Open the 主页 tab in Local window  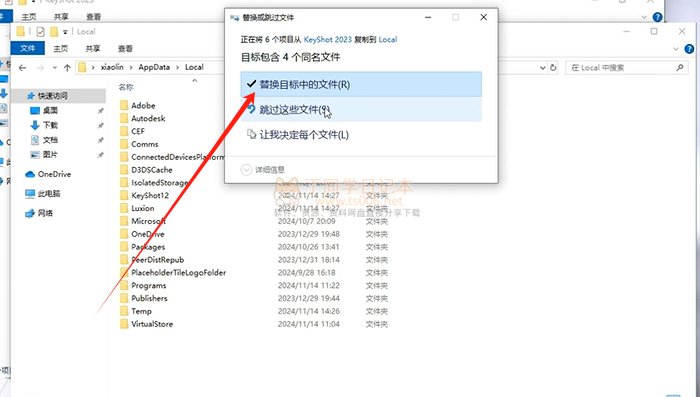pyautogui.click(x=60, y=48)
